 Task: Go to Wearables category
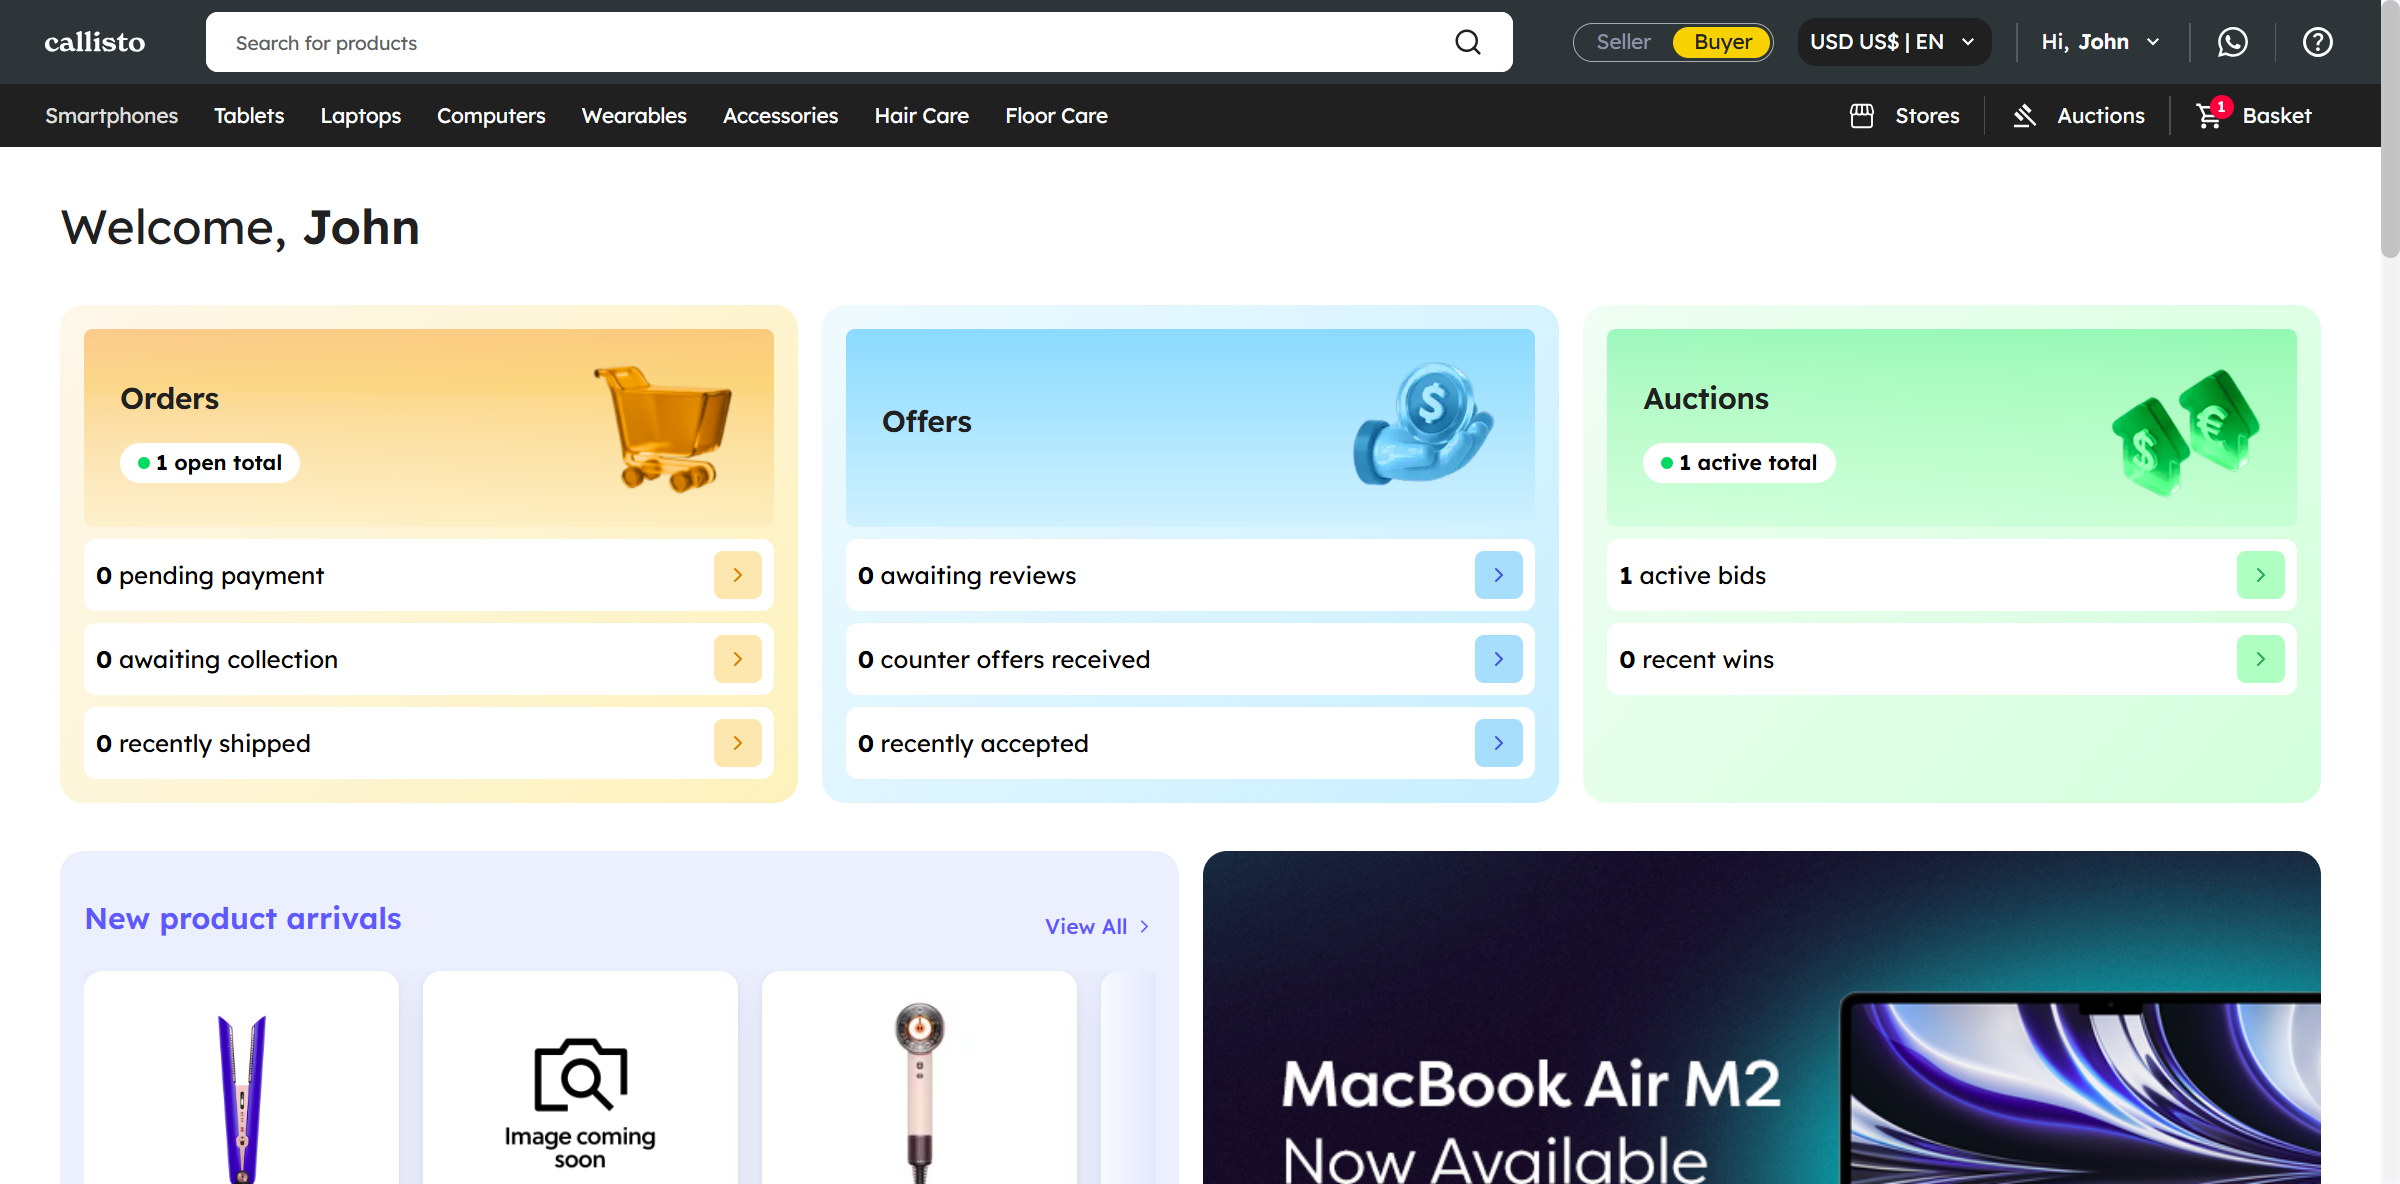634,116
